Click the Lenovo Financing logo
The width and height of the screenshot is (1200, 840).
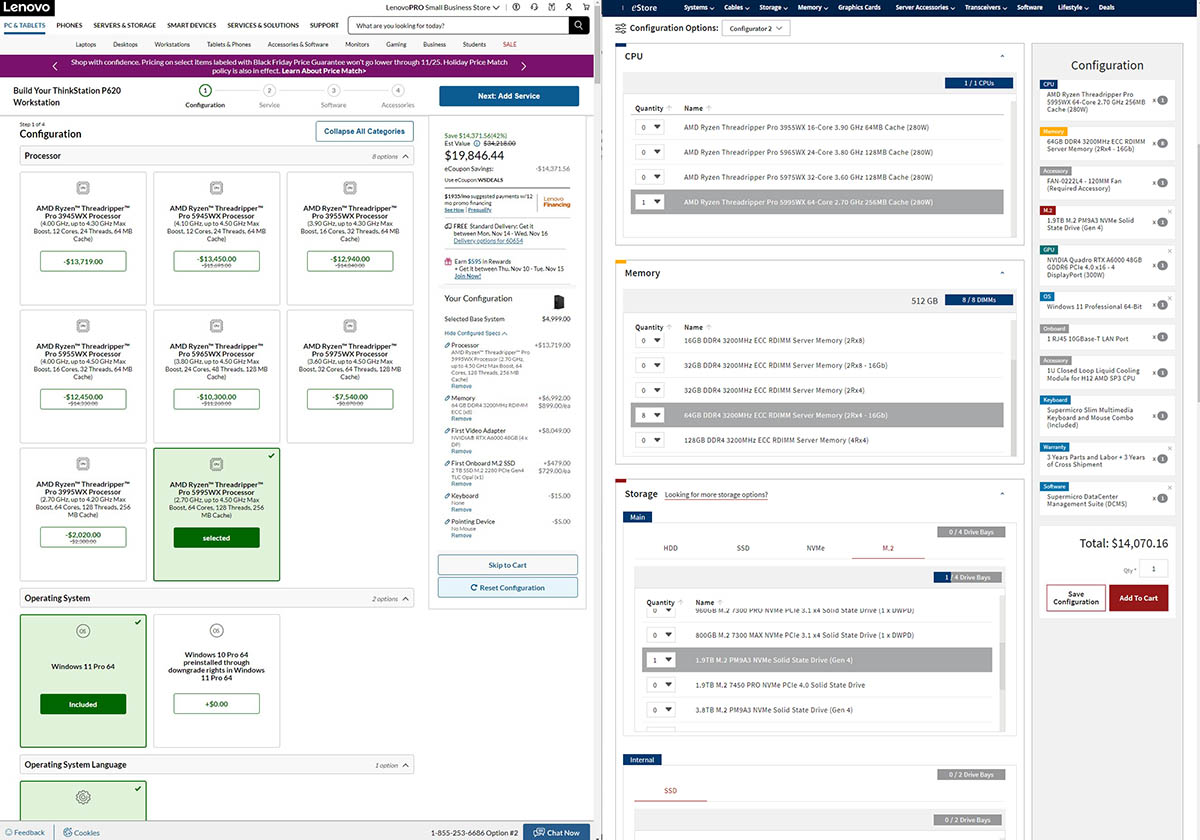pyautogui.click(x=557, y=200)
